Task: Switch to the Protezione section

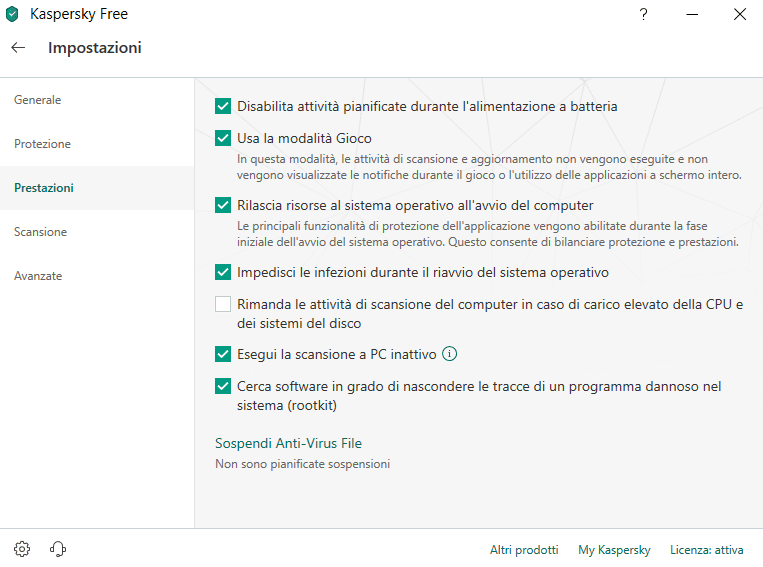Action: point(43,144)
